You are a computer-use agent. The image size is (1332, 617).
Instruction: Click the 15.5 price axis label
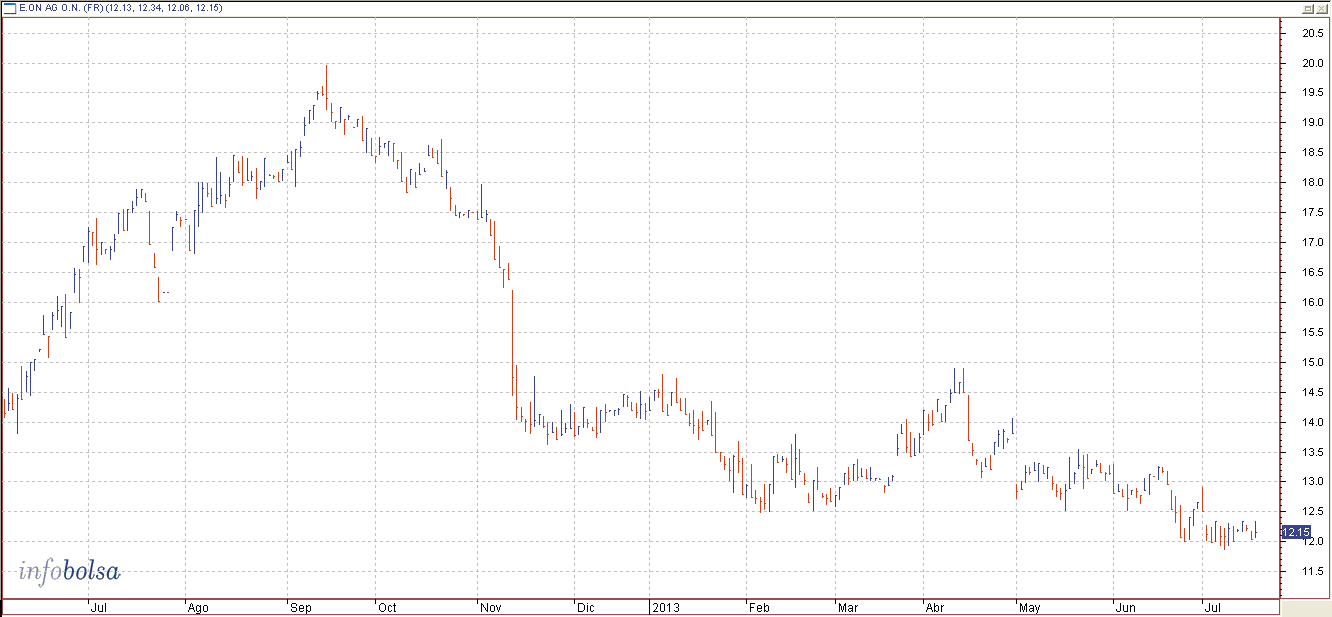(x=1311, y=333)
